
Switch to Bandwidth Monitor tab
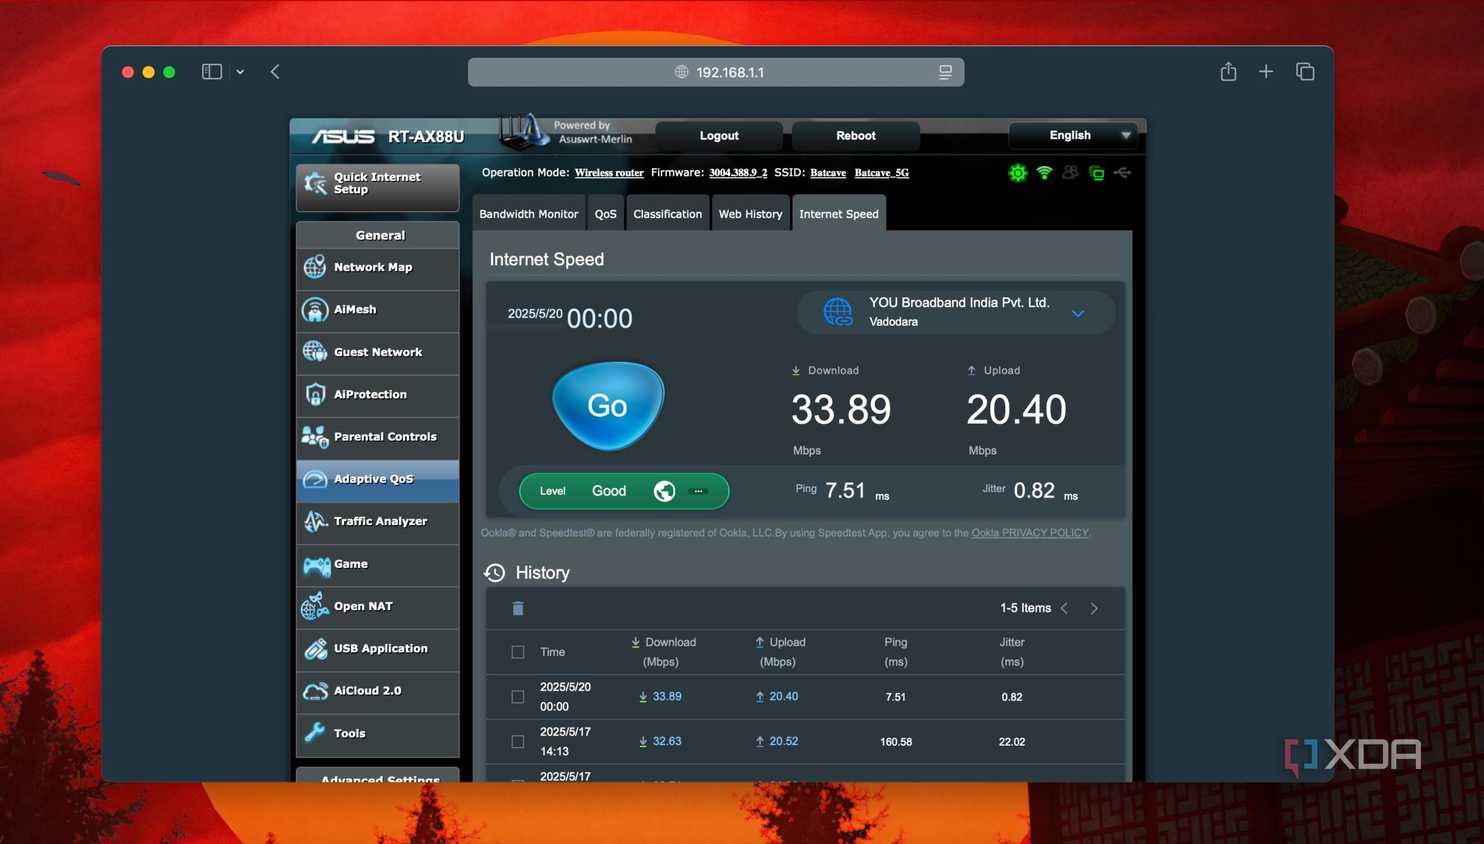(x=528, y=214)
